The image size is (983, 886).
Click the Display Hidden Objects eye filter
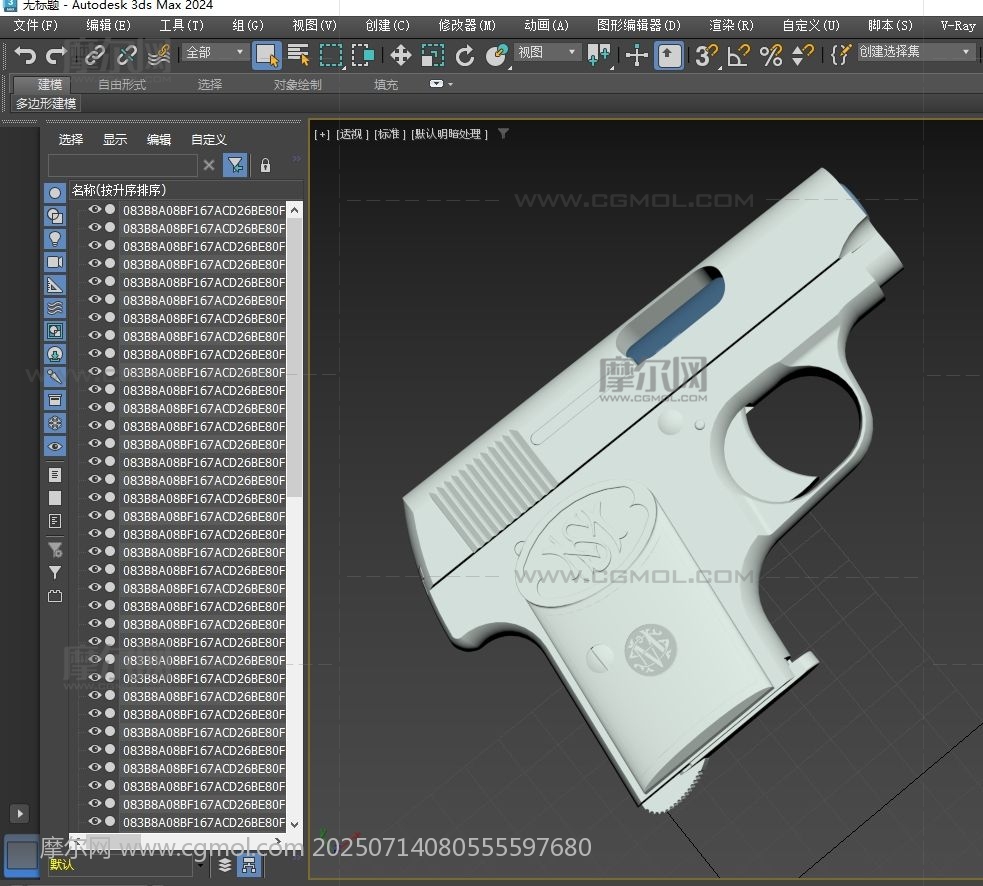(55, 446)
